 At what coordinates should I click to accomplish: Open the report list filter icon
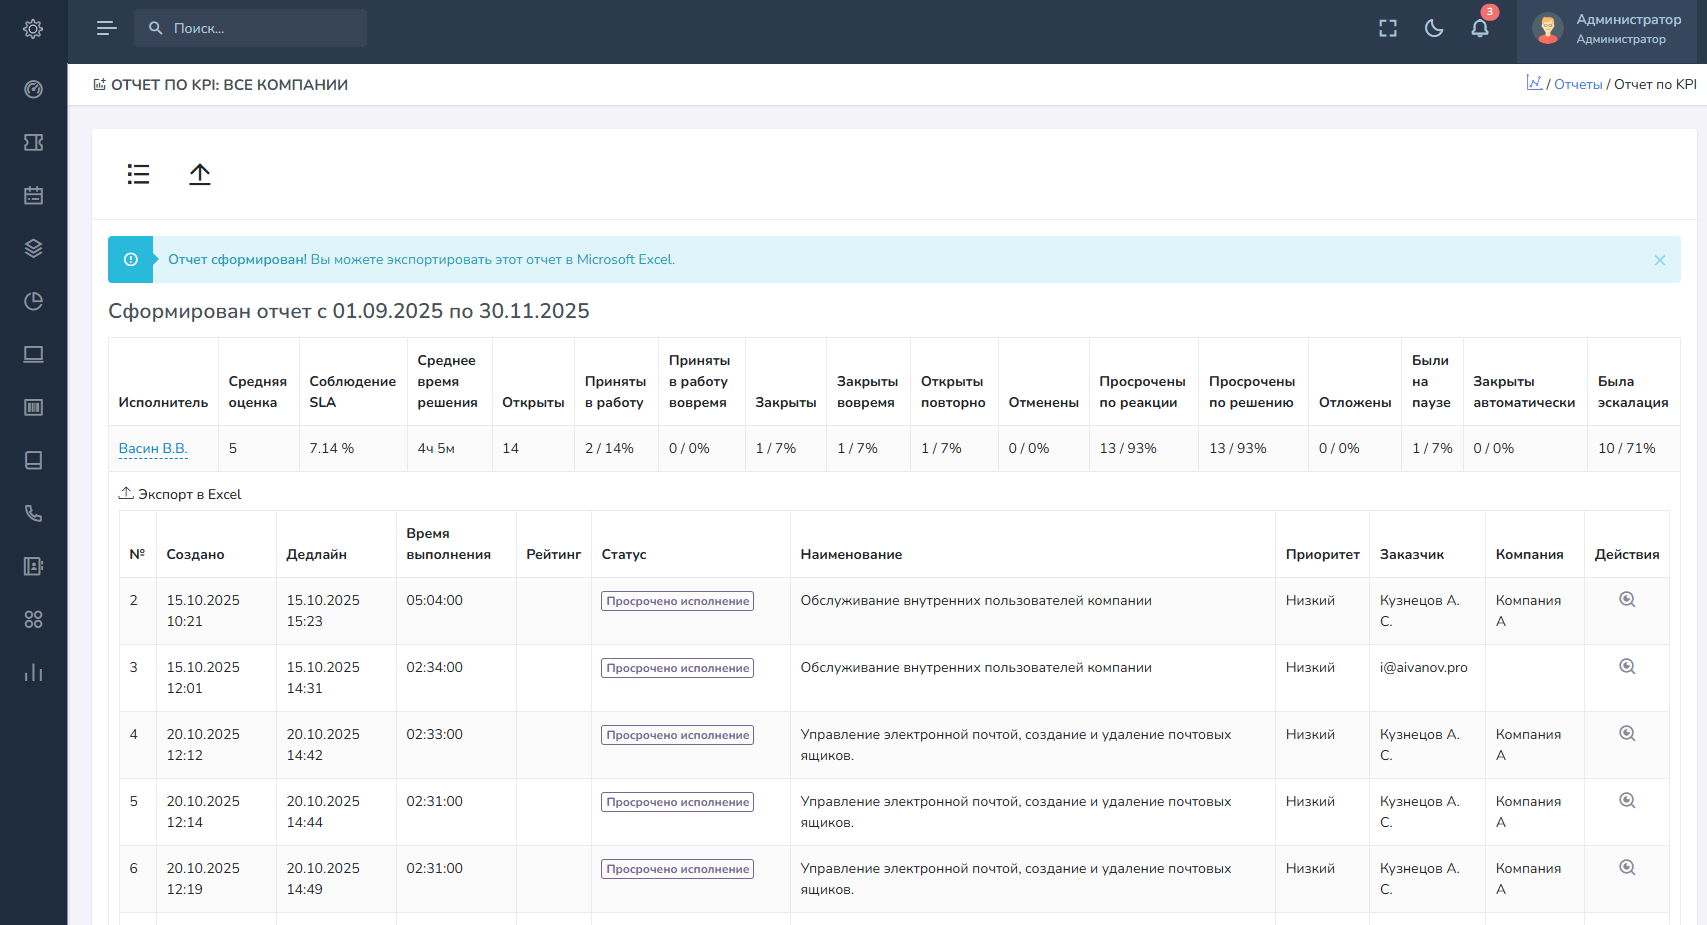pyautogui.click(x=138, y=174)
